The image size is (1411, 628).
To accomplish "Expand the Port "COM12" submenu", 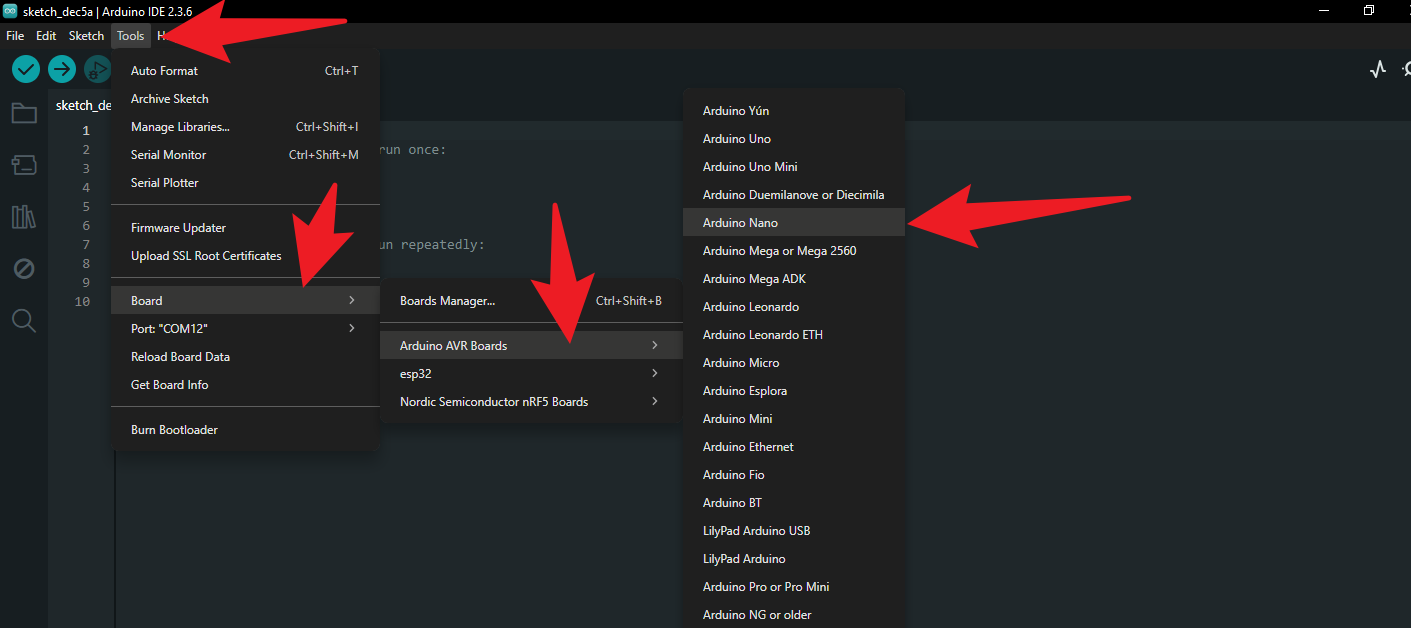I will 245,329.
